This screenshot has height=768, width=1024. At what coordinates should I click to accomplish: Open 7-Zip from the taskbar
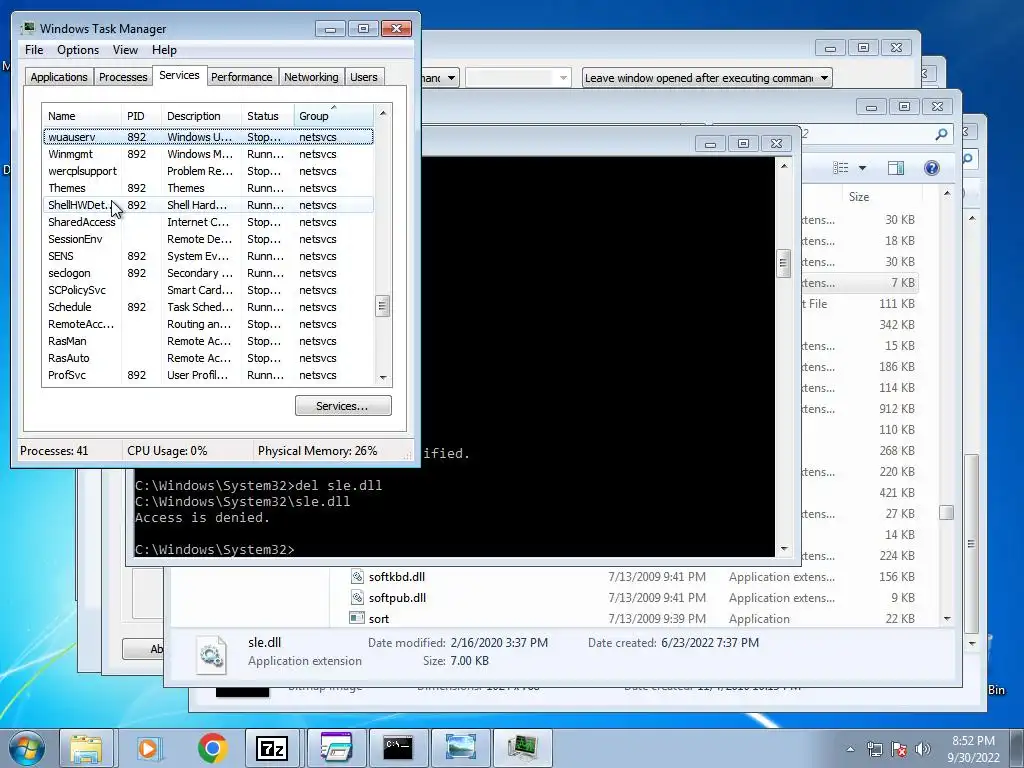(x=272, y=748)
